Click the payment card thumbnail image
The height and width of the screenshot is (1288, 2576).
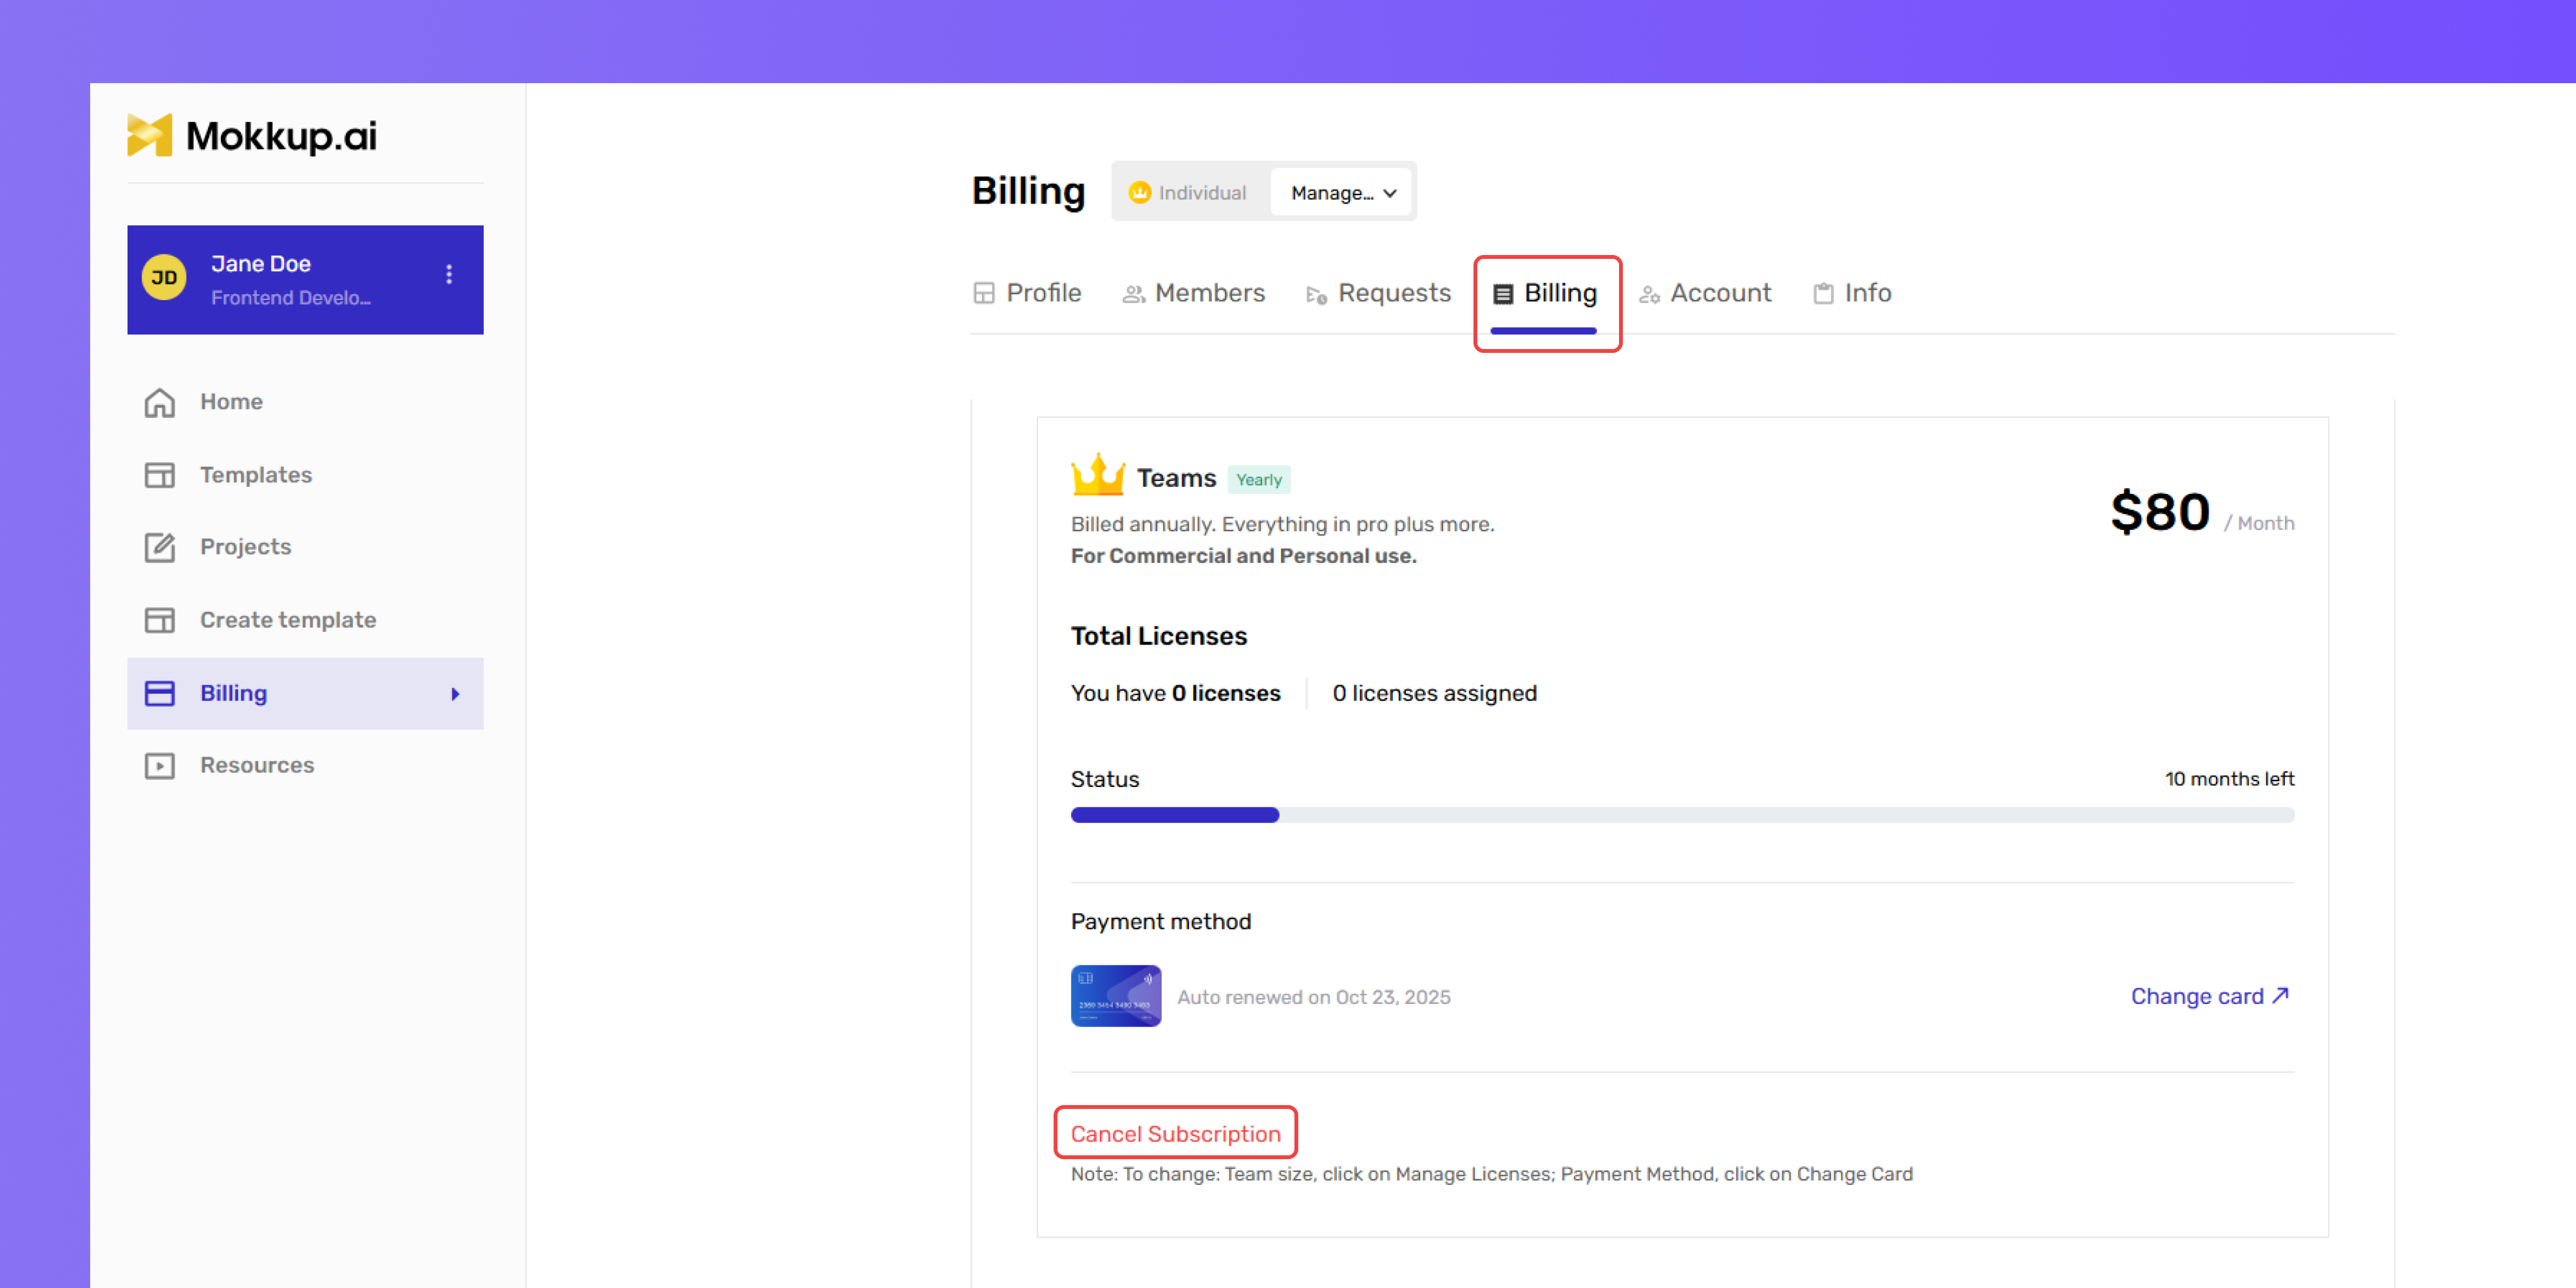tap(1116, 996)
